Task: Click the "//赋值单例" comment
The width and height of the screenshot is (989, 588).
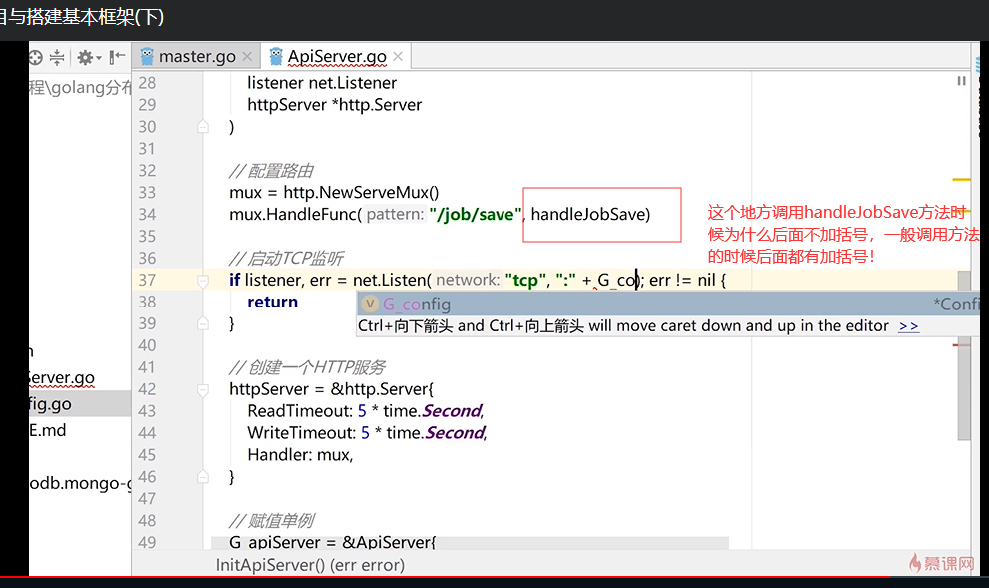Action: click(271, 520)
